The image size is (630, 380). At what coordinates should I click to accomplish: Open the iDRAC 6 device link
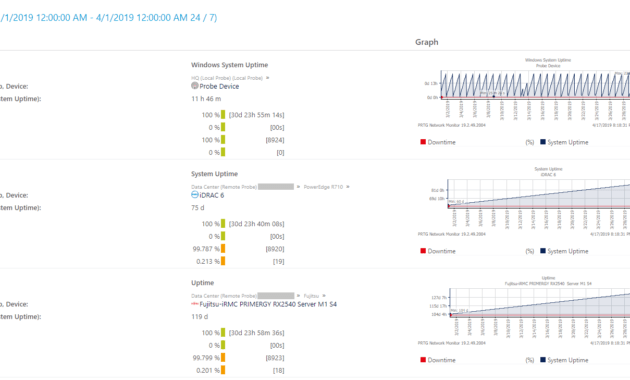click(212, 195)
